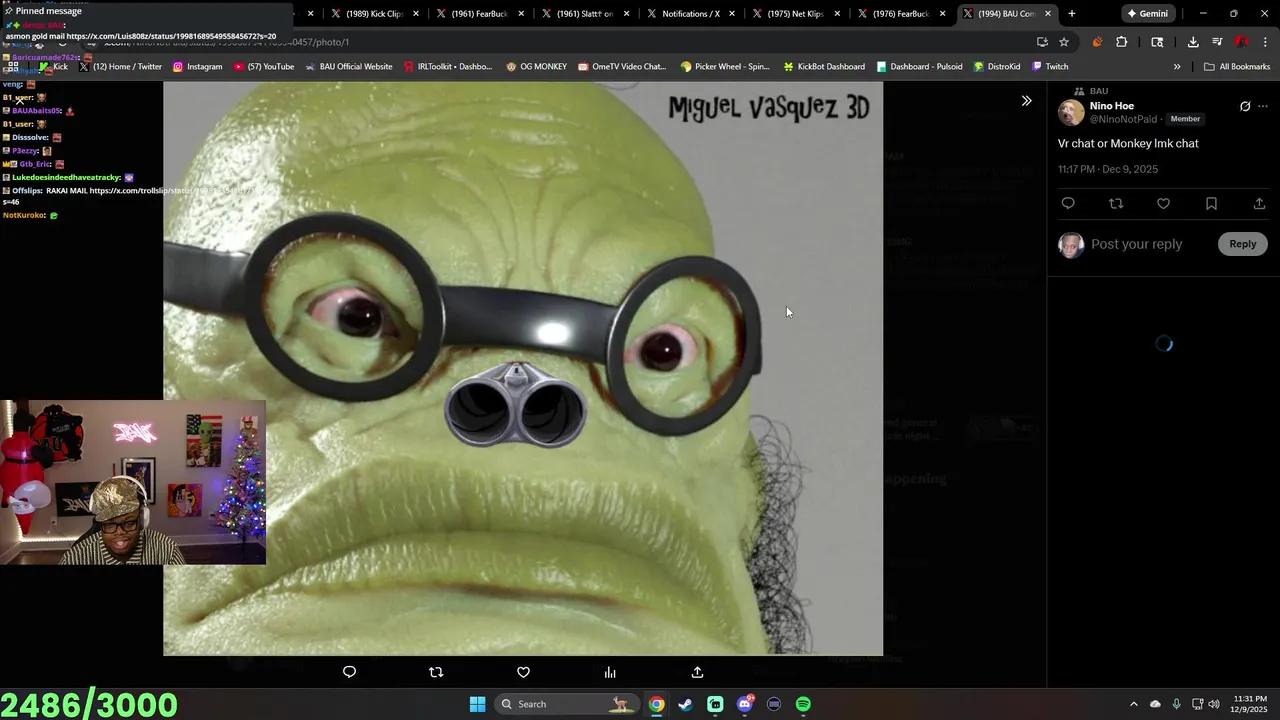Open the Kick bookmark
Screen dimensions: 1280x720
point(53,66)
